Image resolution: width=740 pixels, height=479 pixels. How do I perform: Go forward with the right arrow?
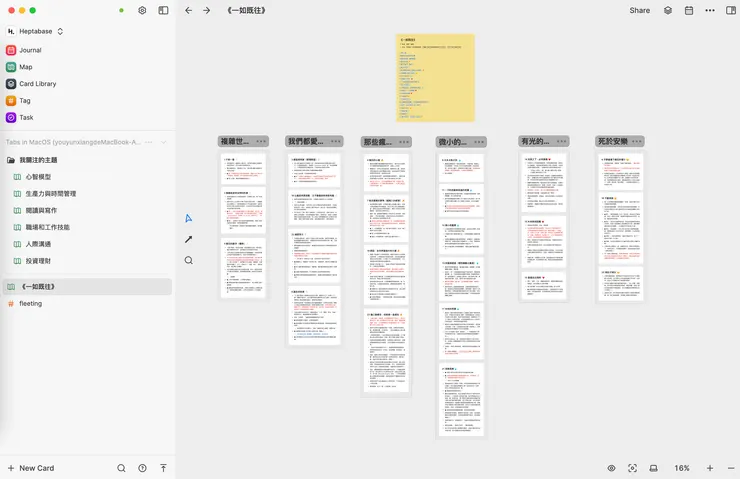(207, 10)
